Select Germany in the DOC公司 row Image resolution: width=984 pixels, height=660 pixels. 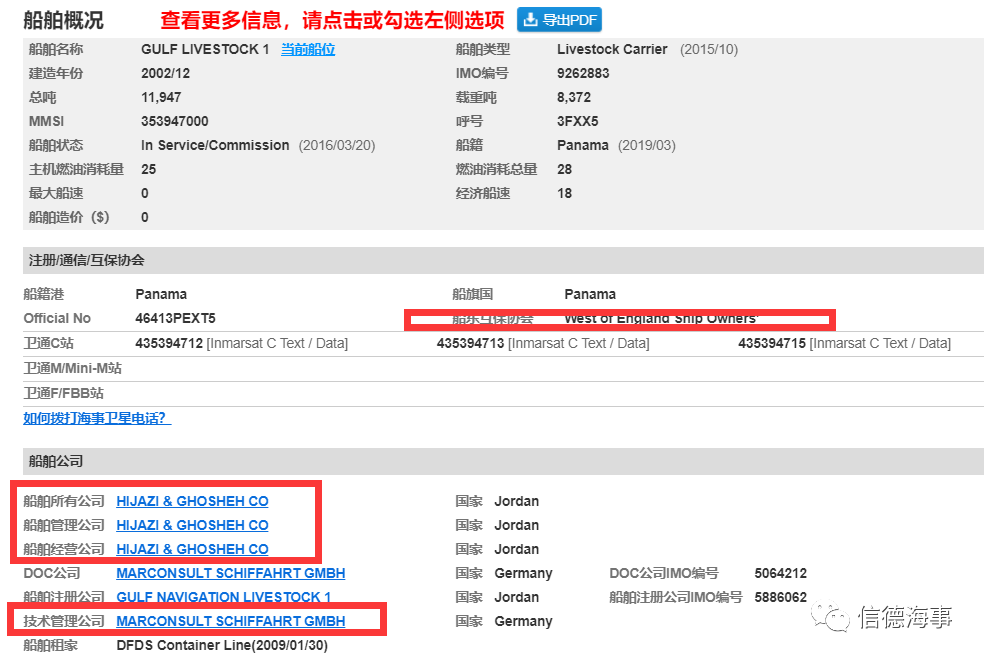523,573
